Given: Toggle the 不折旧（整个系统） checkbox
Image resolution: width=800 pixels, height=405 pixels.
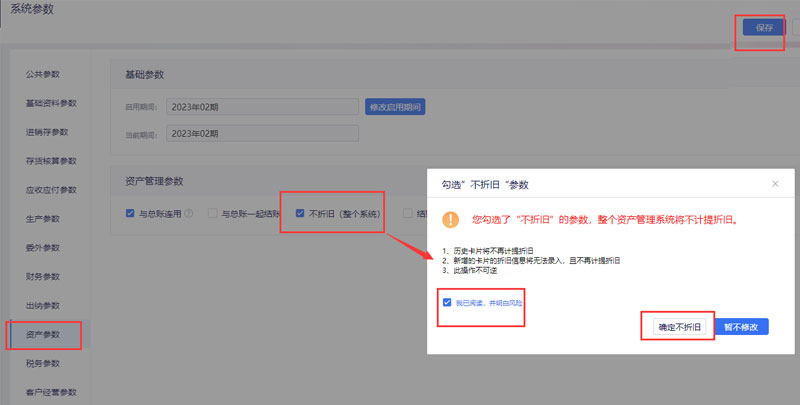Looking at the screenshot, I should [300, 213].
